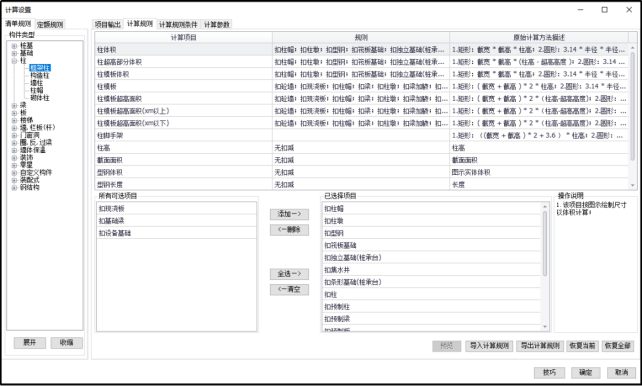The width and height of the screenshot is (642, 386).
Task: Select 砌体柱 in the component tree
Action: point(40,98)
